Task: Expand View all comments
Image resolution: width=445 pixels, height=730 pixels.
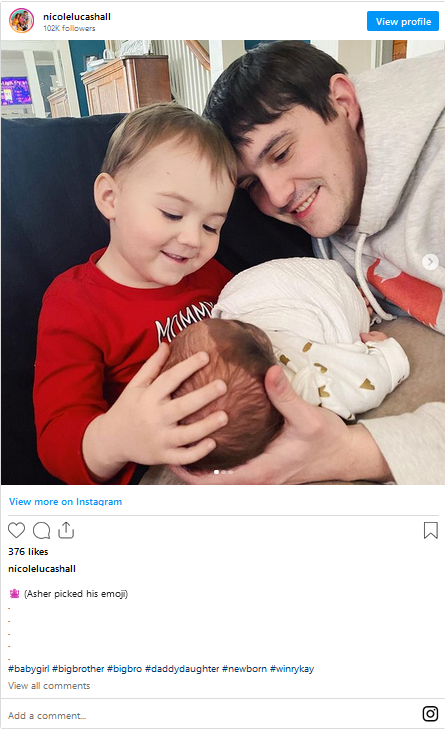Action: (x=49, y=686)
